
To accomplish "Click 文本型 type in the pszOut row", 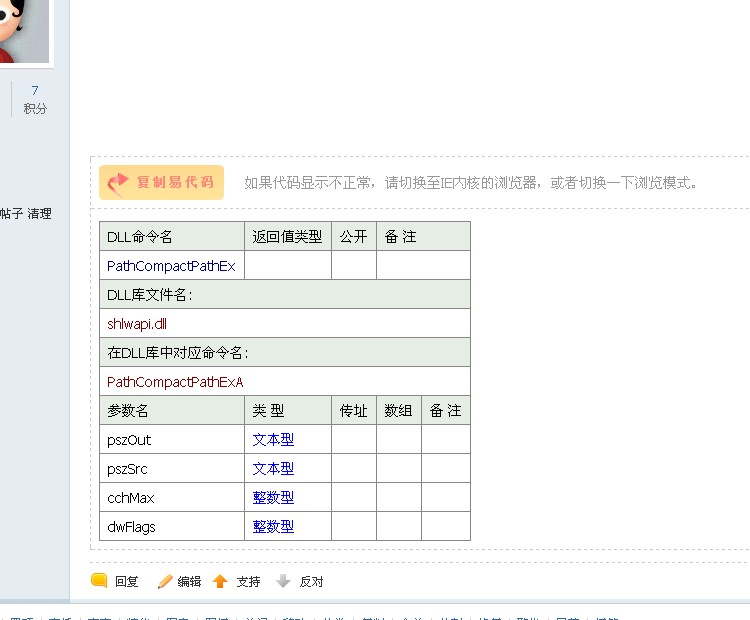I will pos(273,440).
